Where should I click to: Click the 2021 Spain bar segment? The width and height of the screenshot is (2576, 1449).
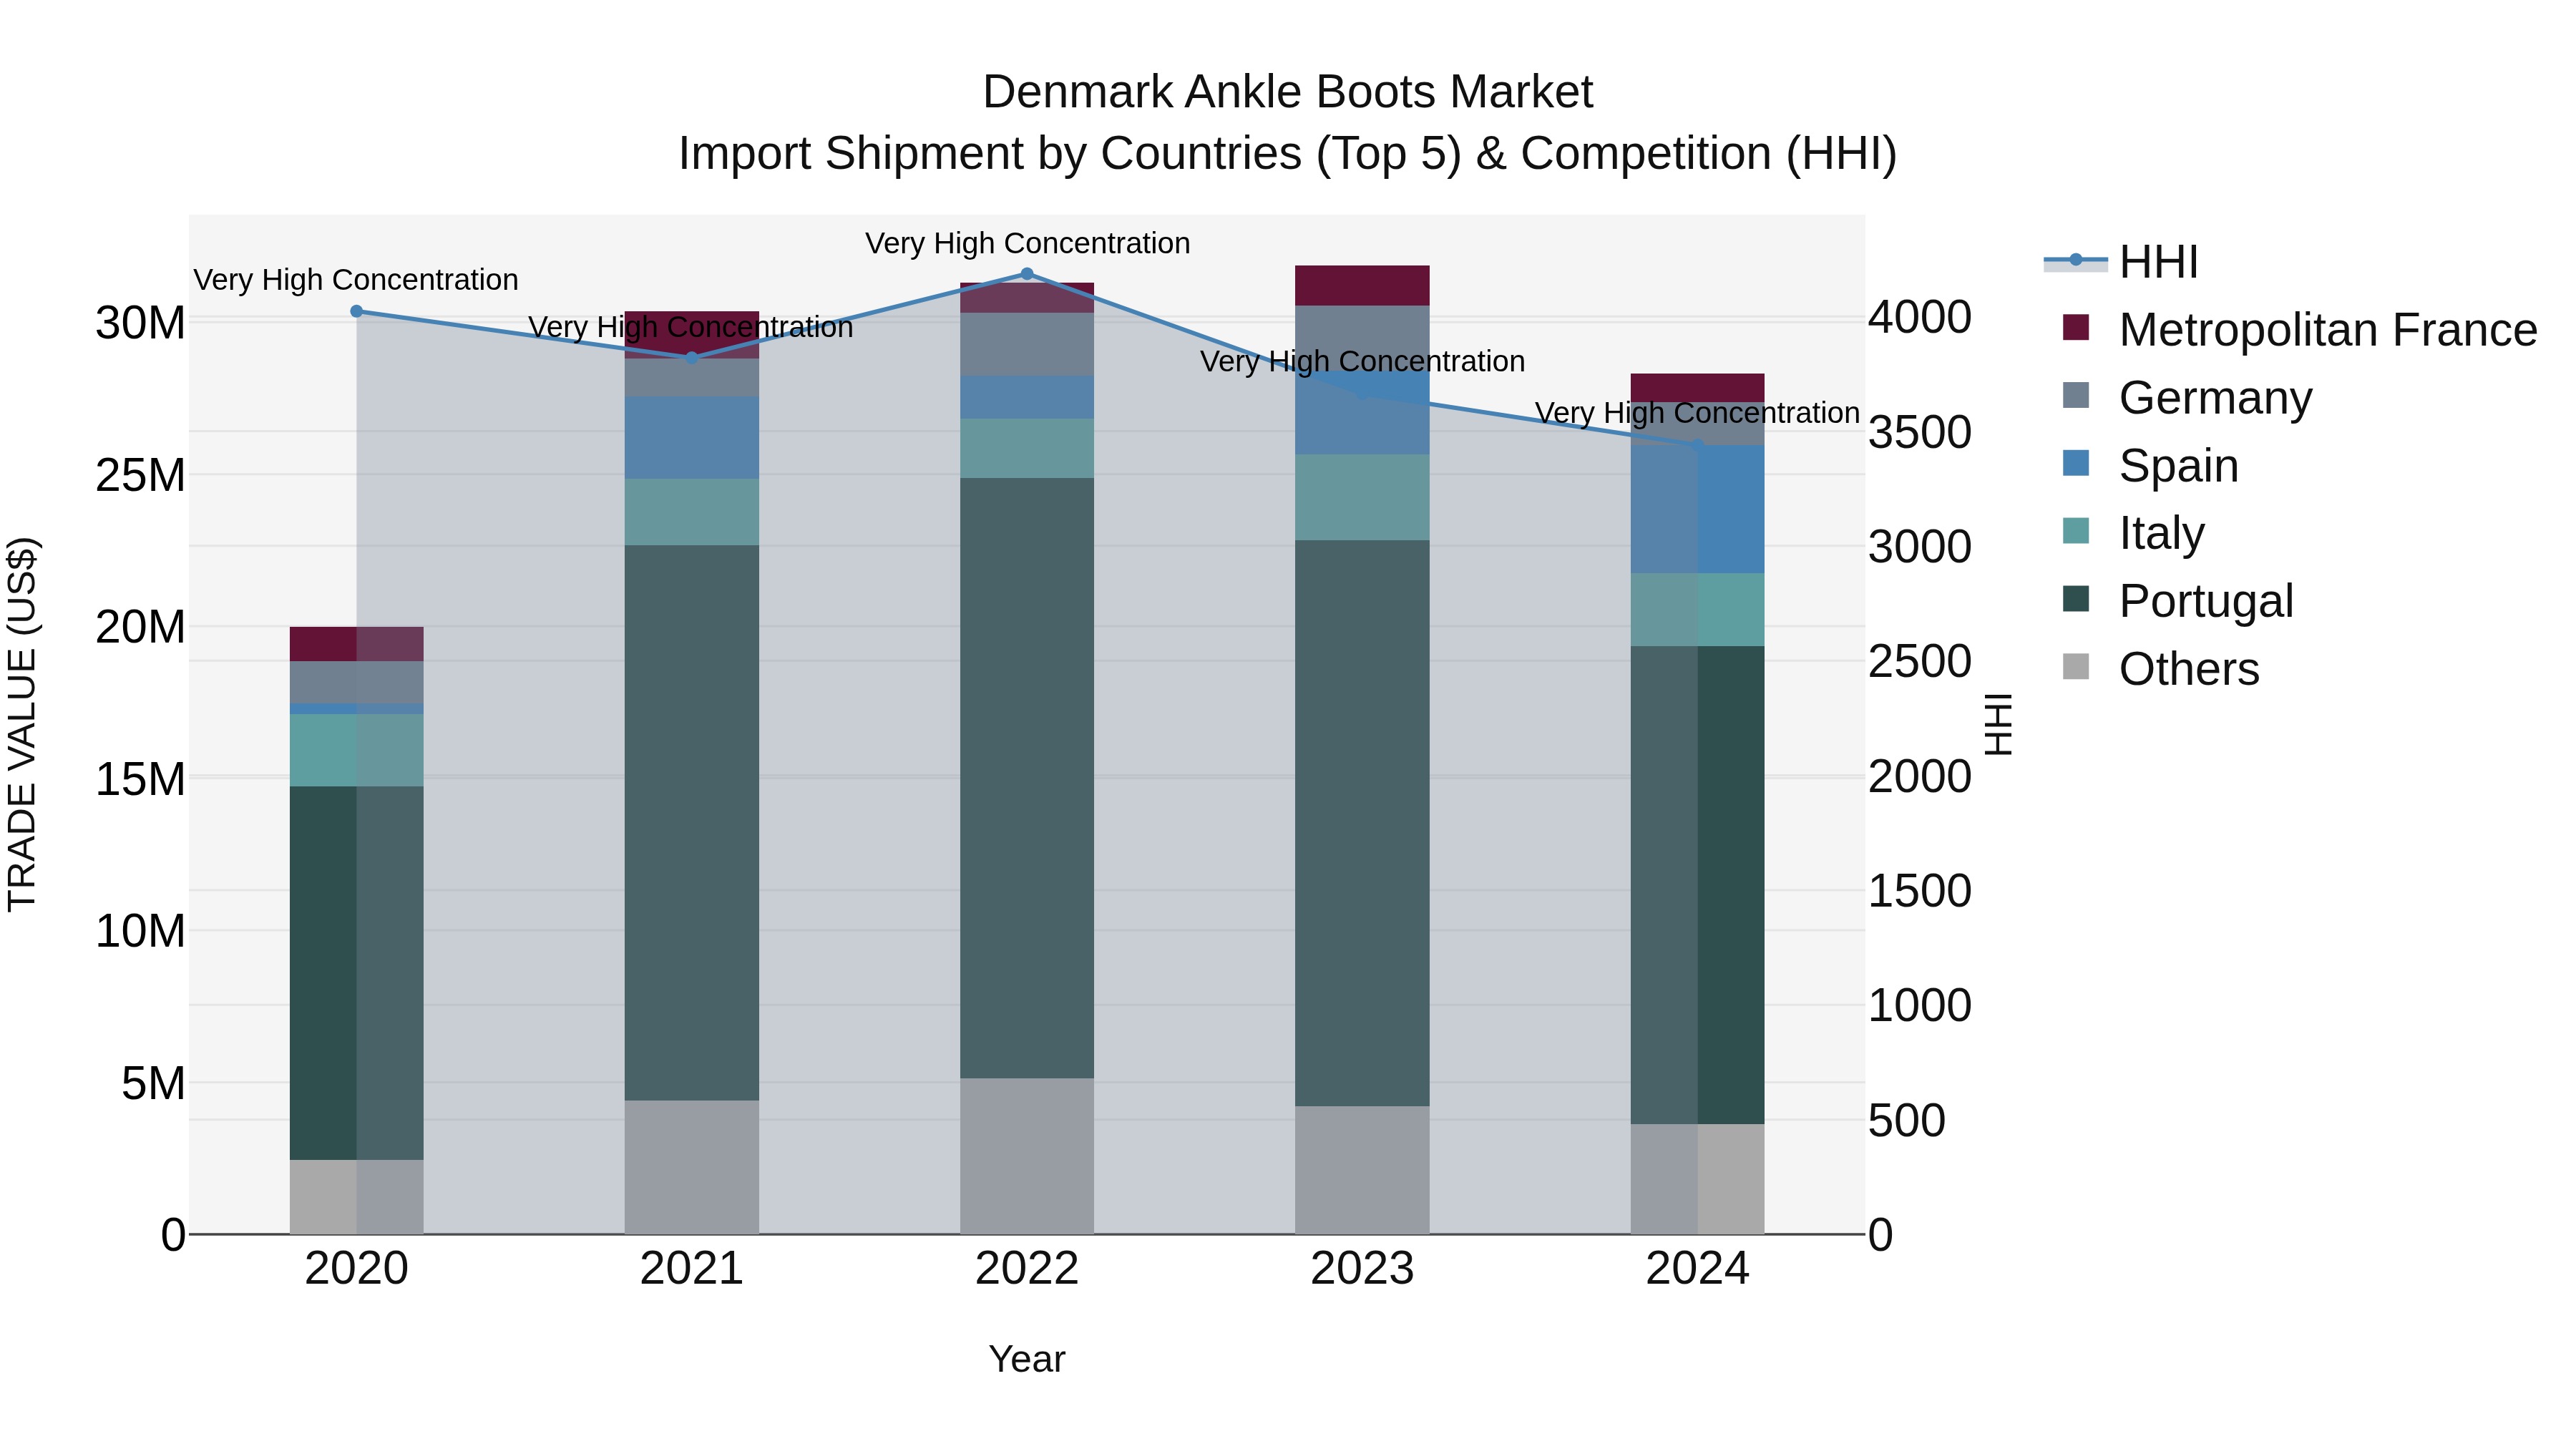(x=692, y=438)
